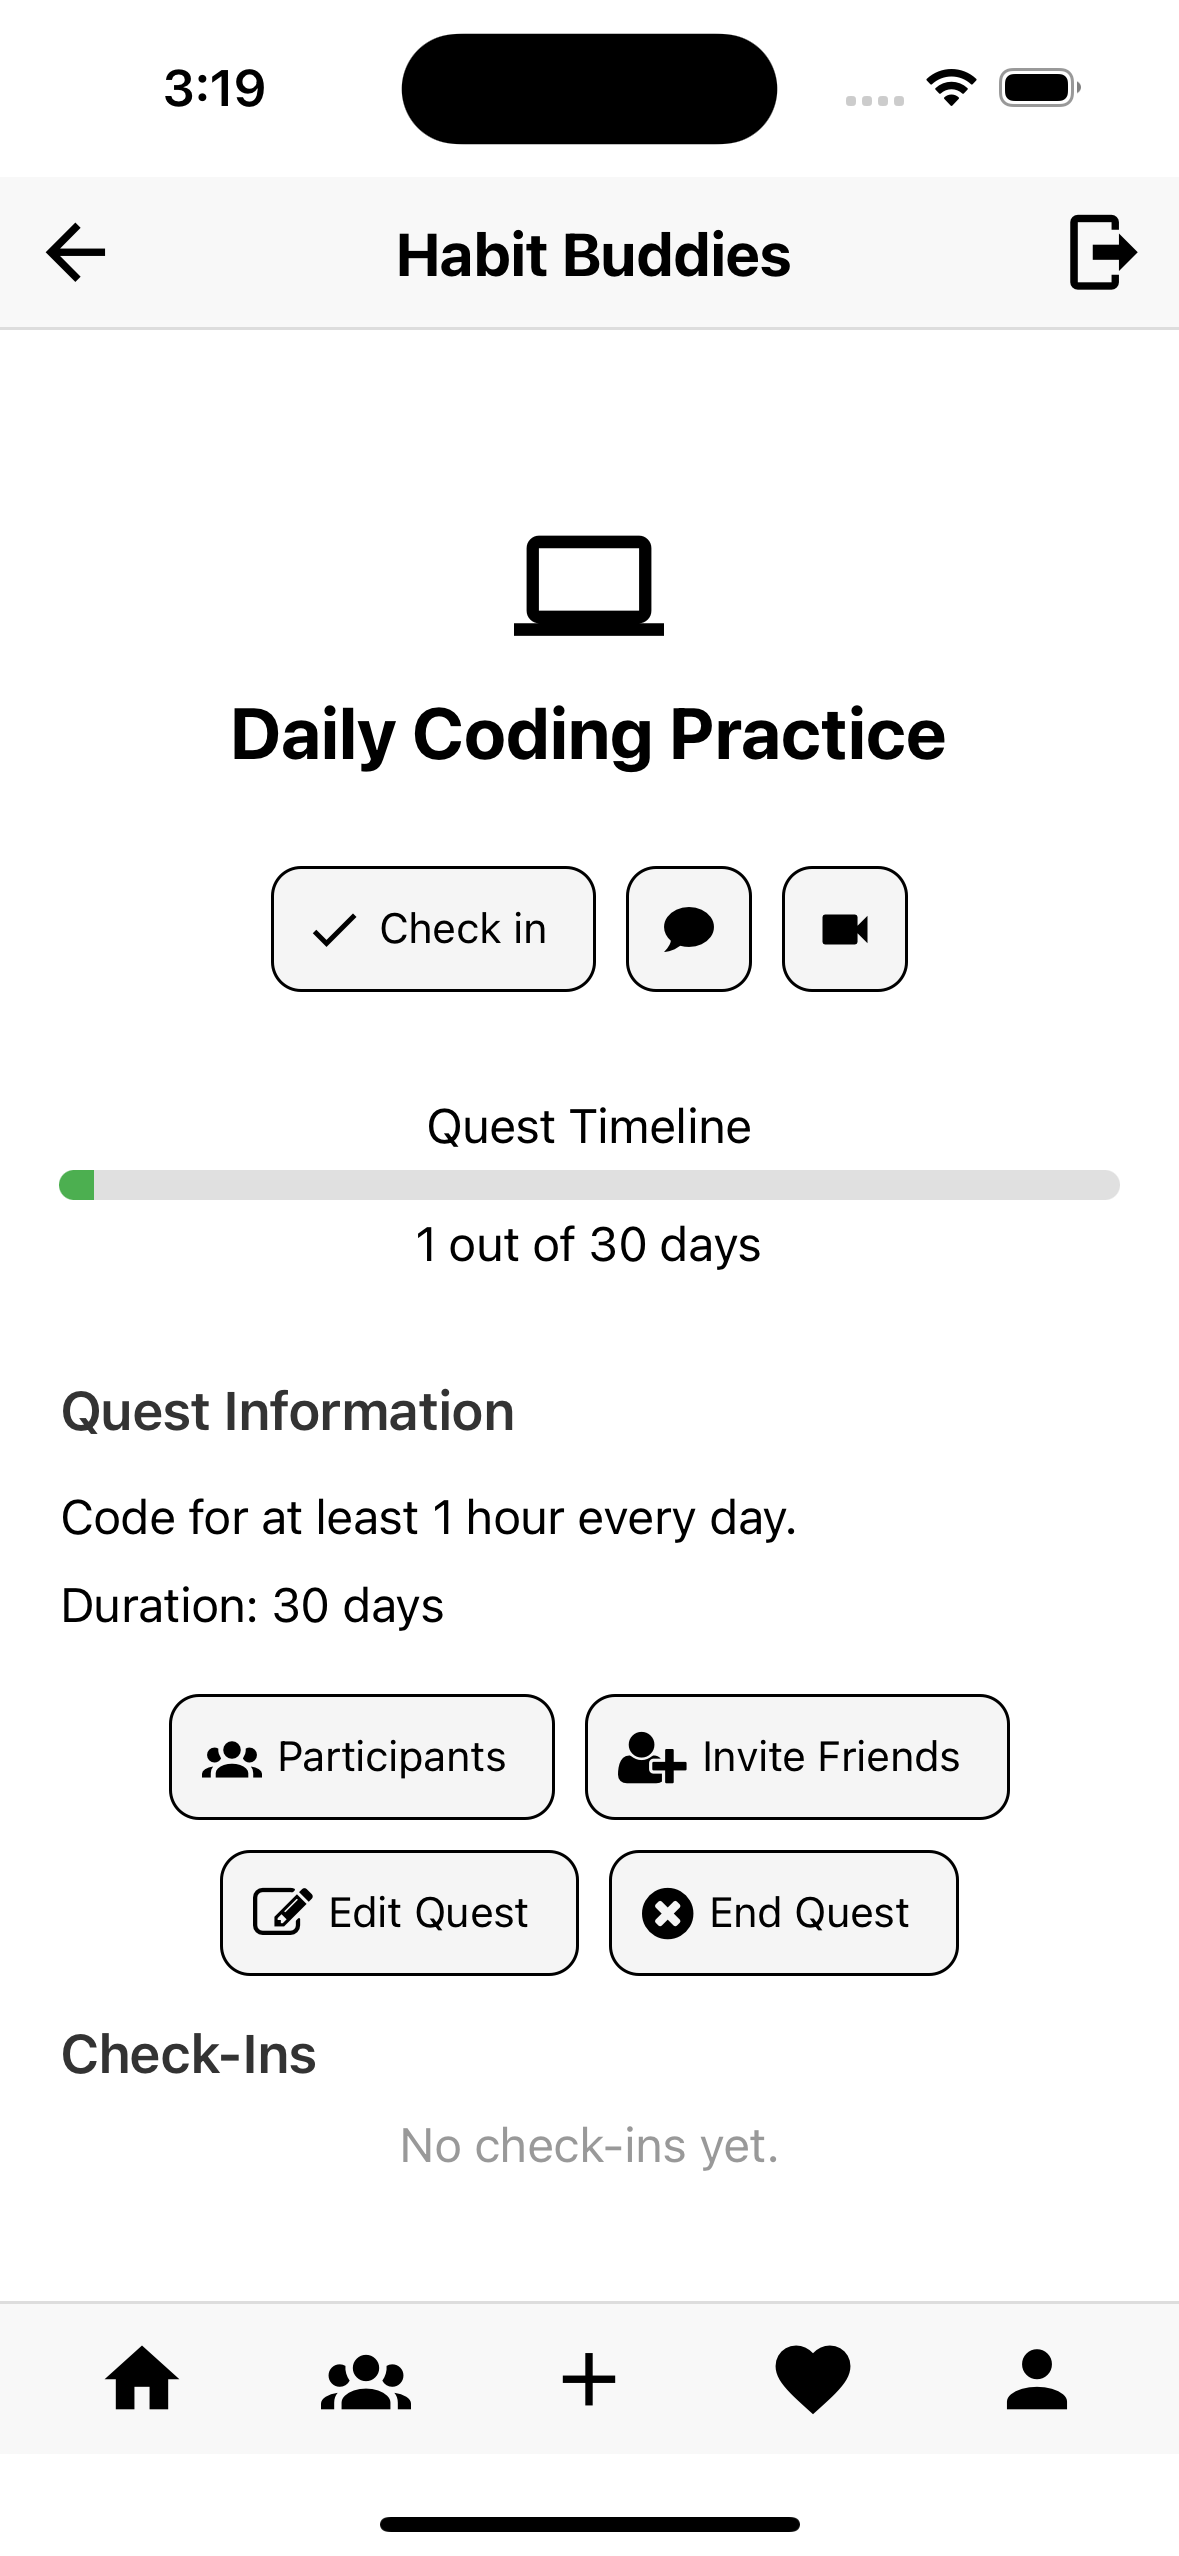Tap the "1 out of 30 days" label

click(x=588, y=1245)
